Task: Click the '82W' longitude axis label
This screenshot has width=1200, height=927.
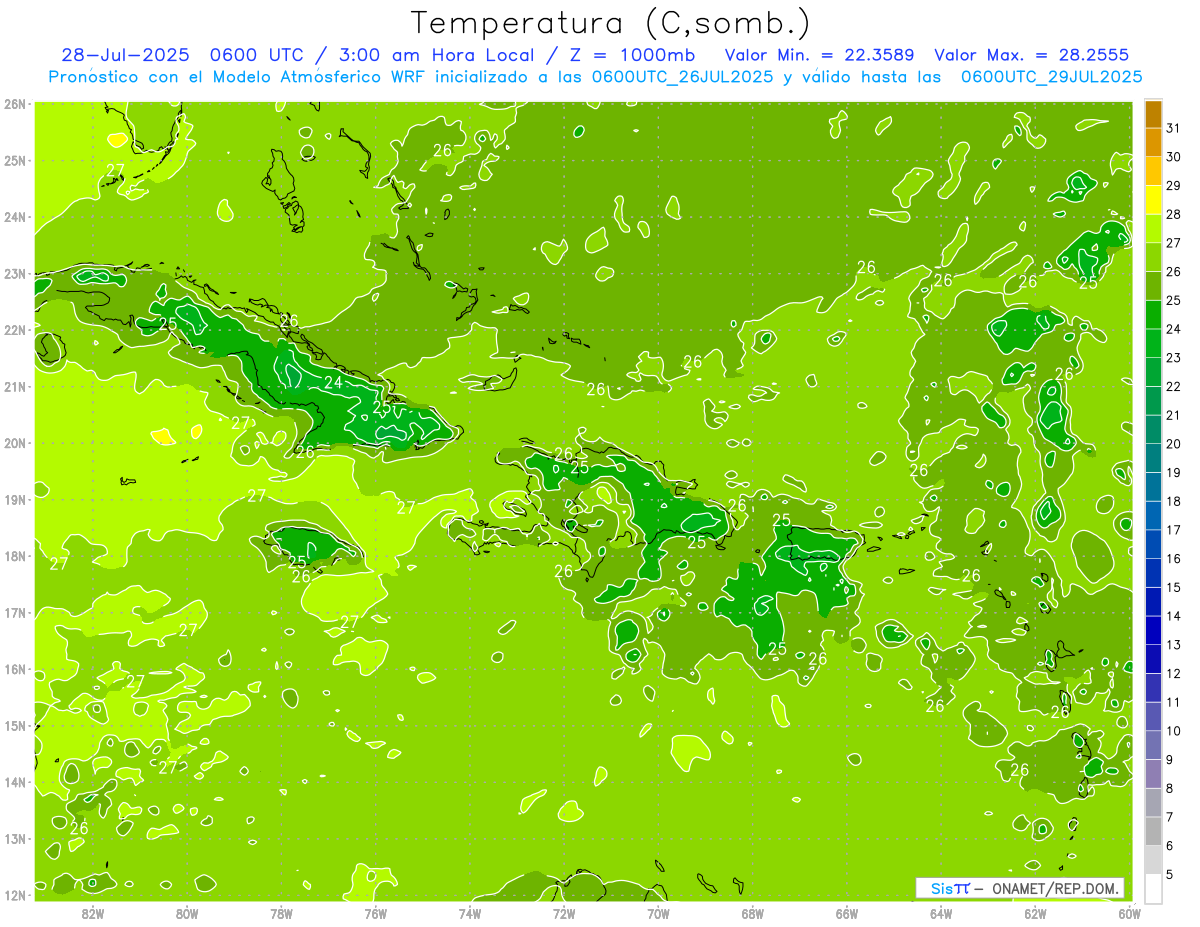Action: click(92, 914)
